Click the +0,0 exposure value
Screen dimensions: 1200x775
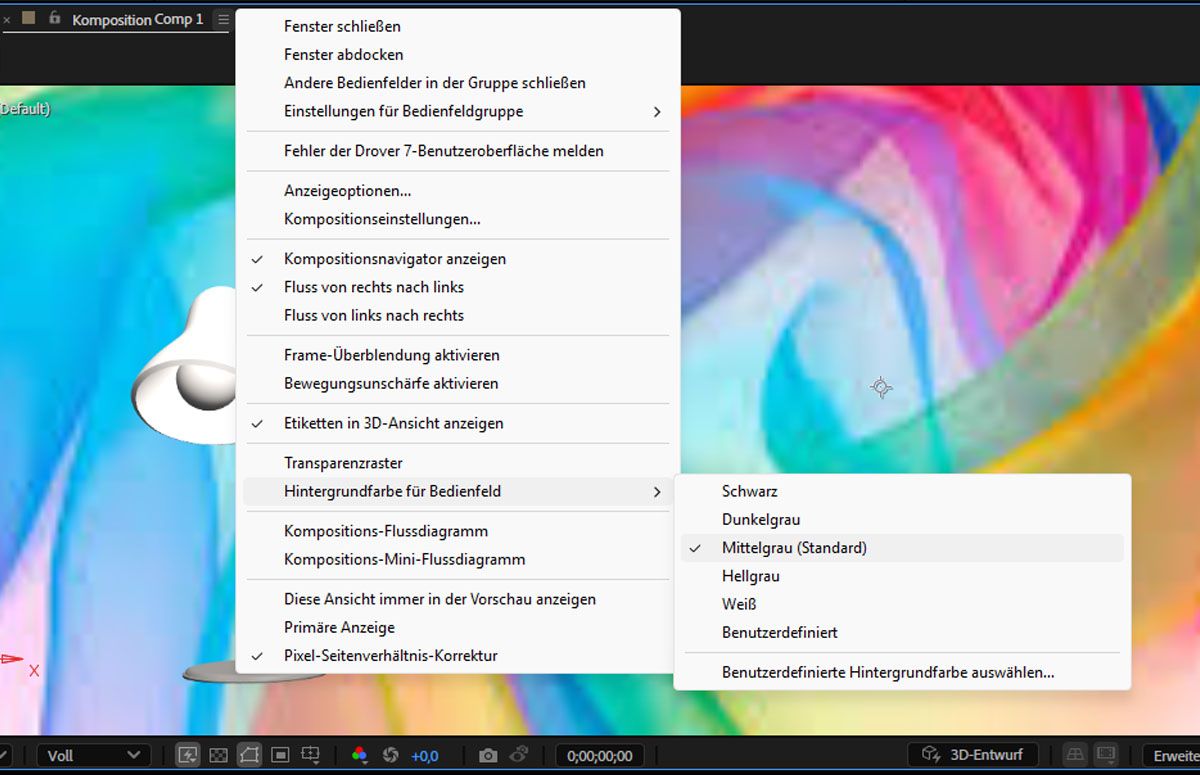pos(425,756)
